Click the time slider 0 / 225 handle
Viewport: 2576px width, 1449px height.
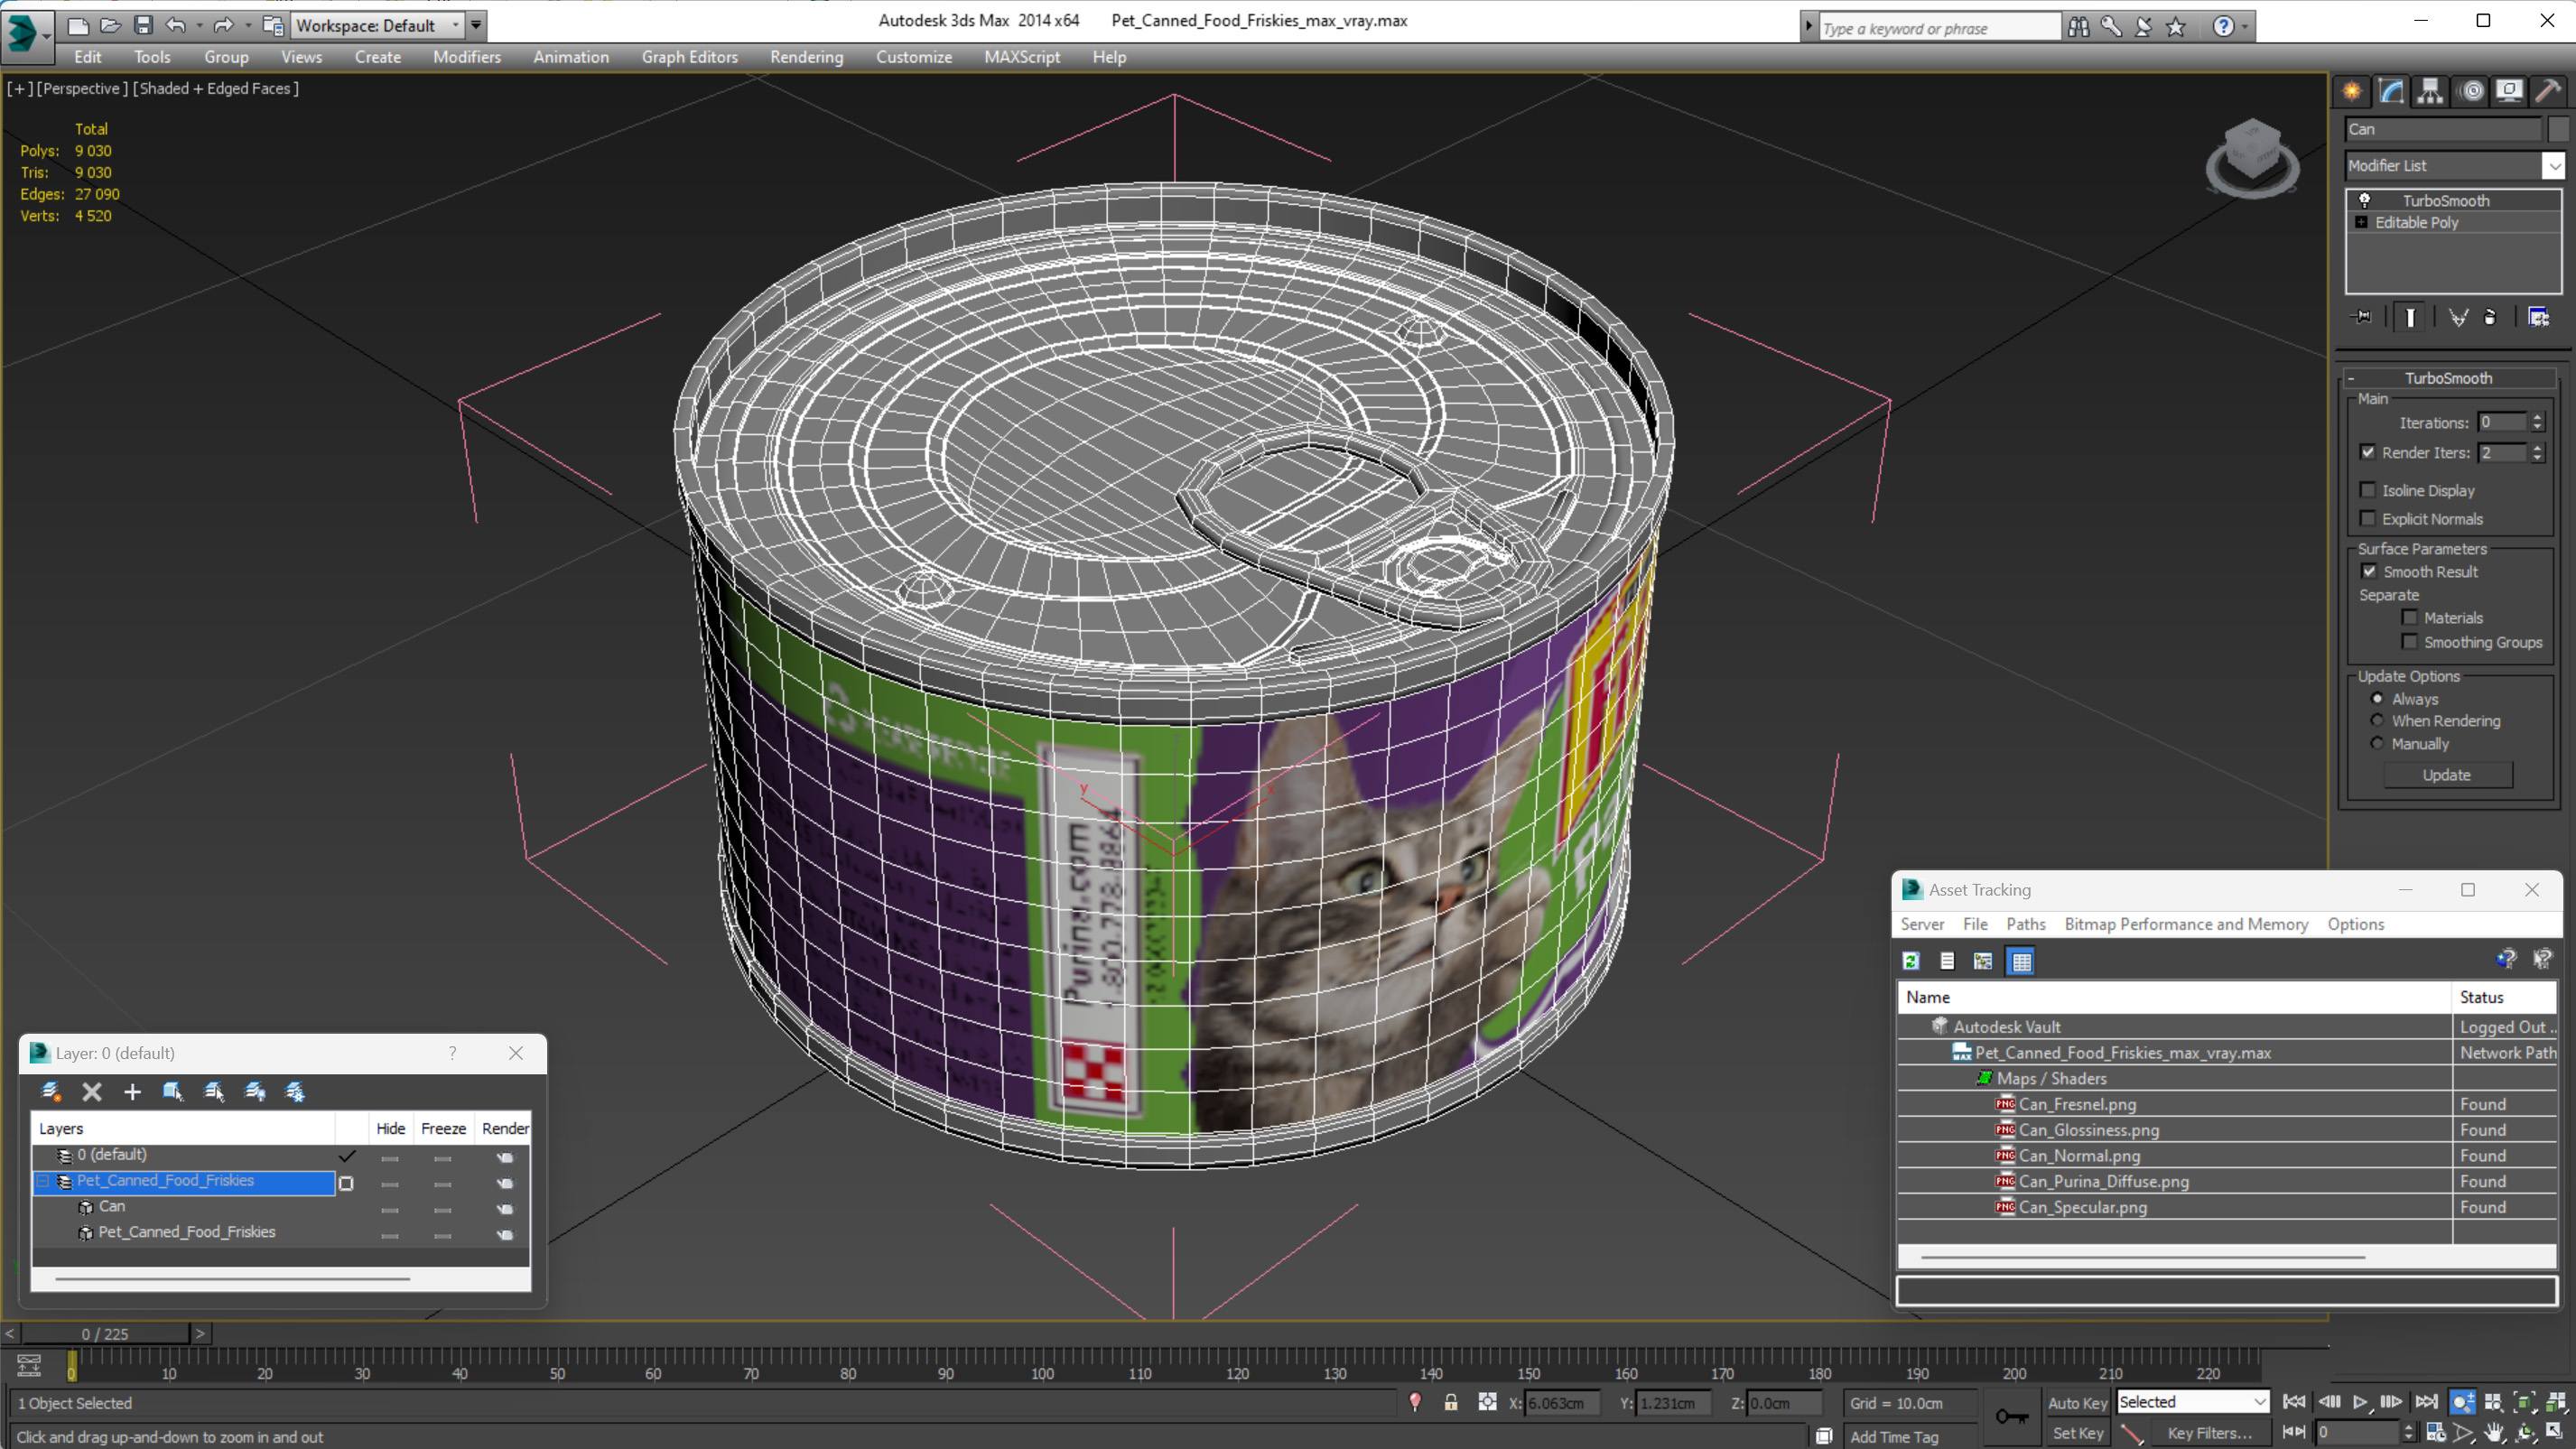[105, 1334]
